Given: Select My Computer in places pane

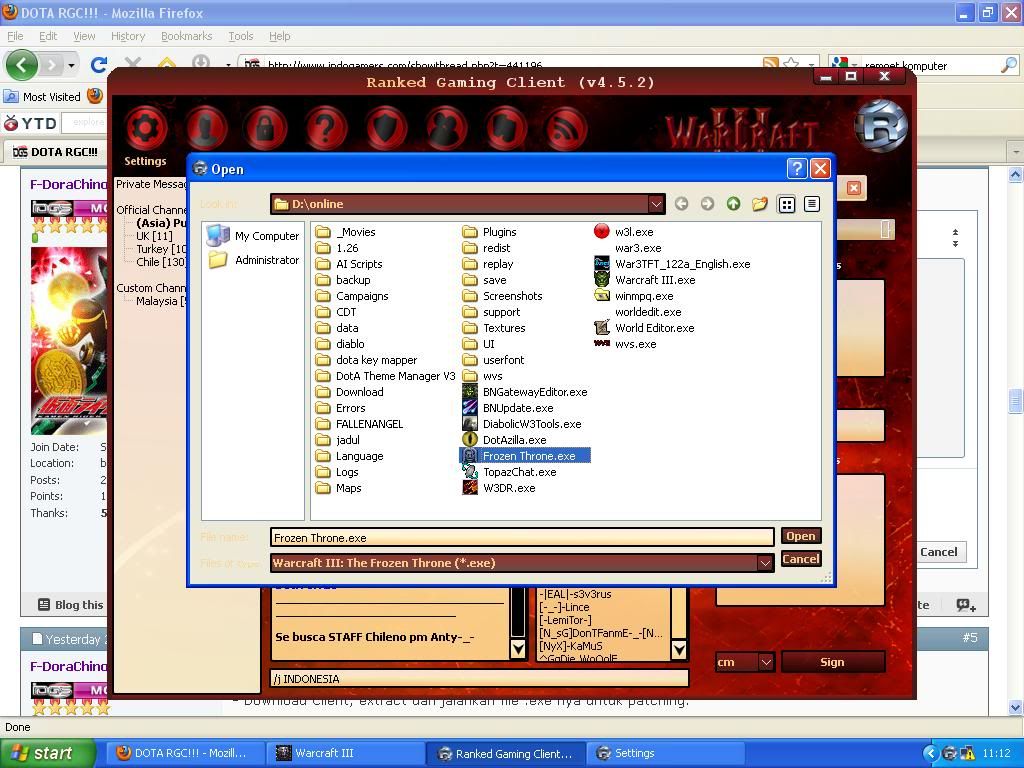Looking at the screenshot, I should [x=252, y=235].
